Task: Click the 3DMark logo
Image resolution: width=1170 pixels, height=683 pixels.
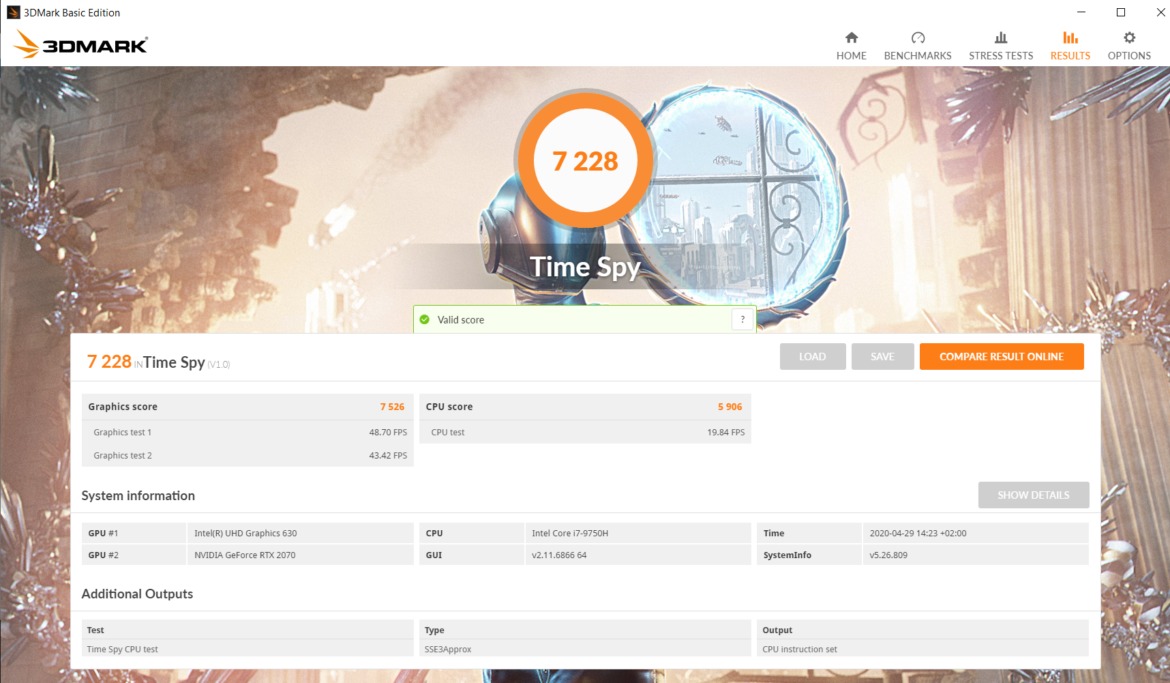Action: 82,44
